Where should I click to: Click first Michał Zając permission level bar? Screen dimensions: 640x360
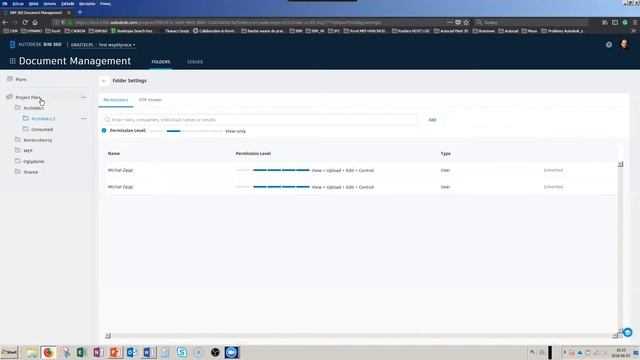[273, 170]
